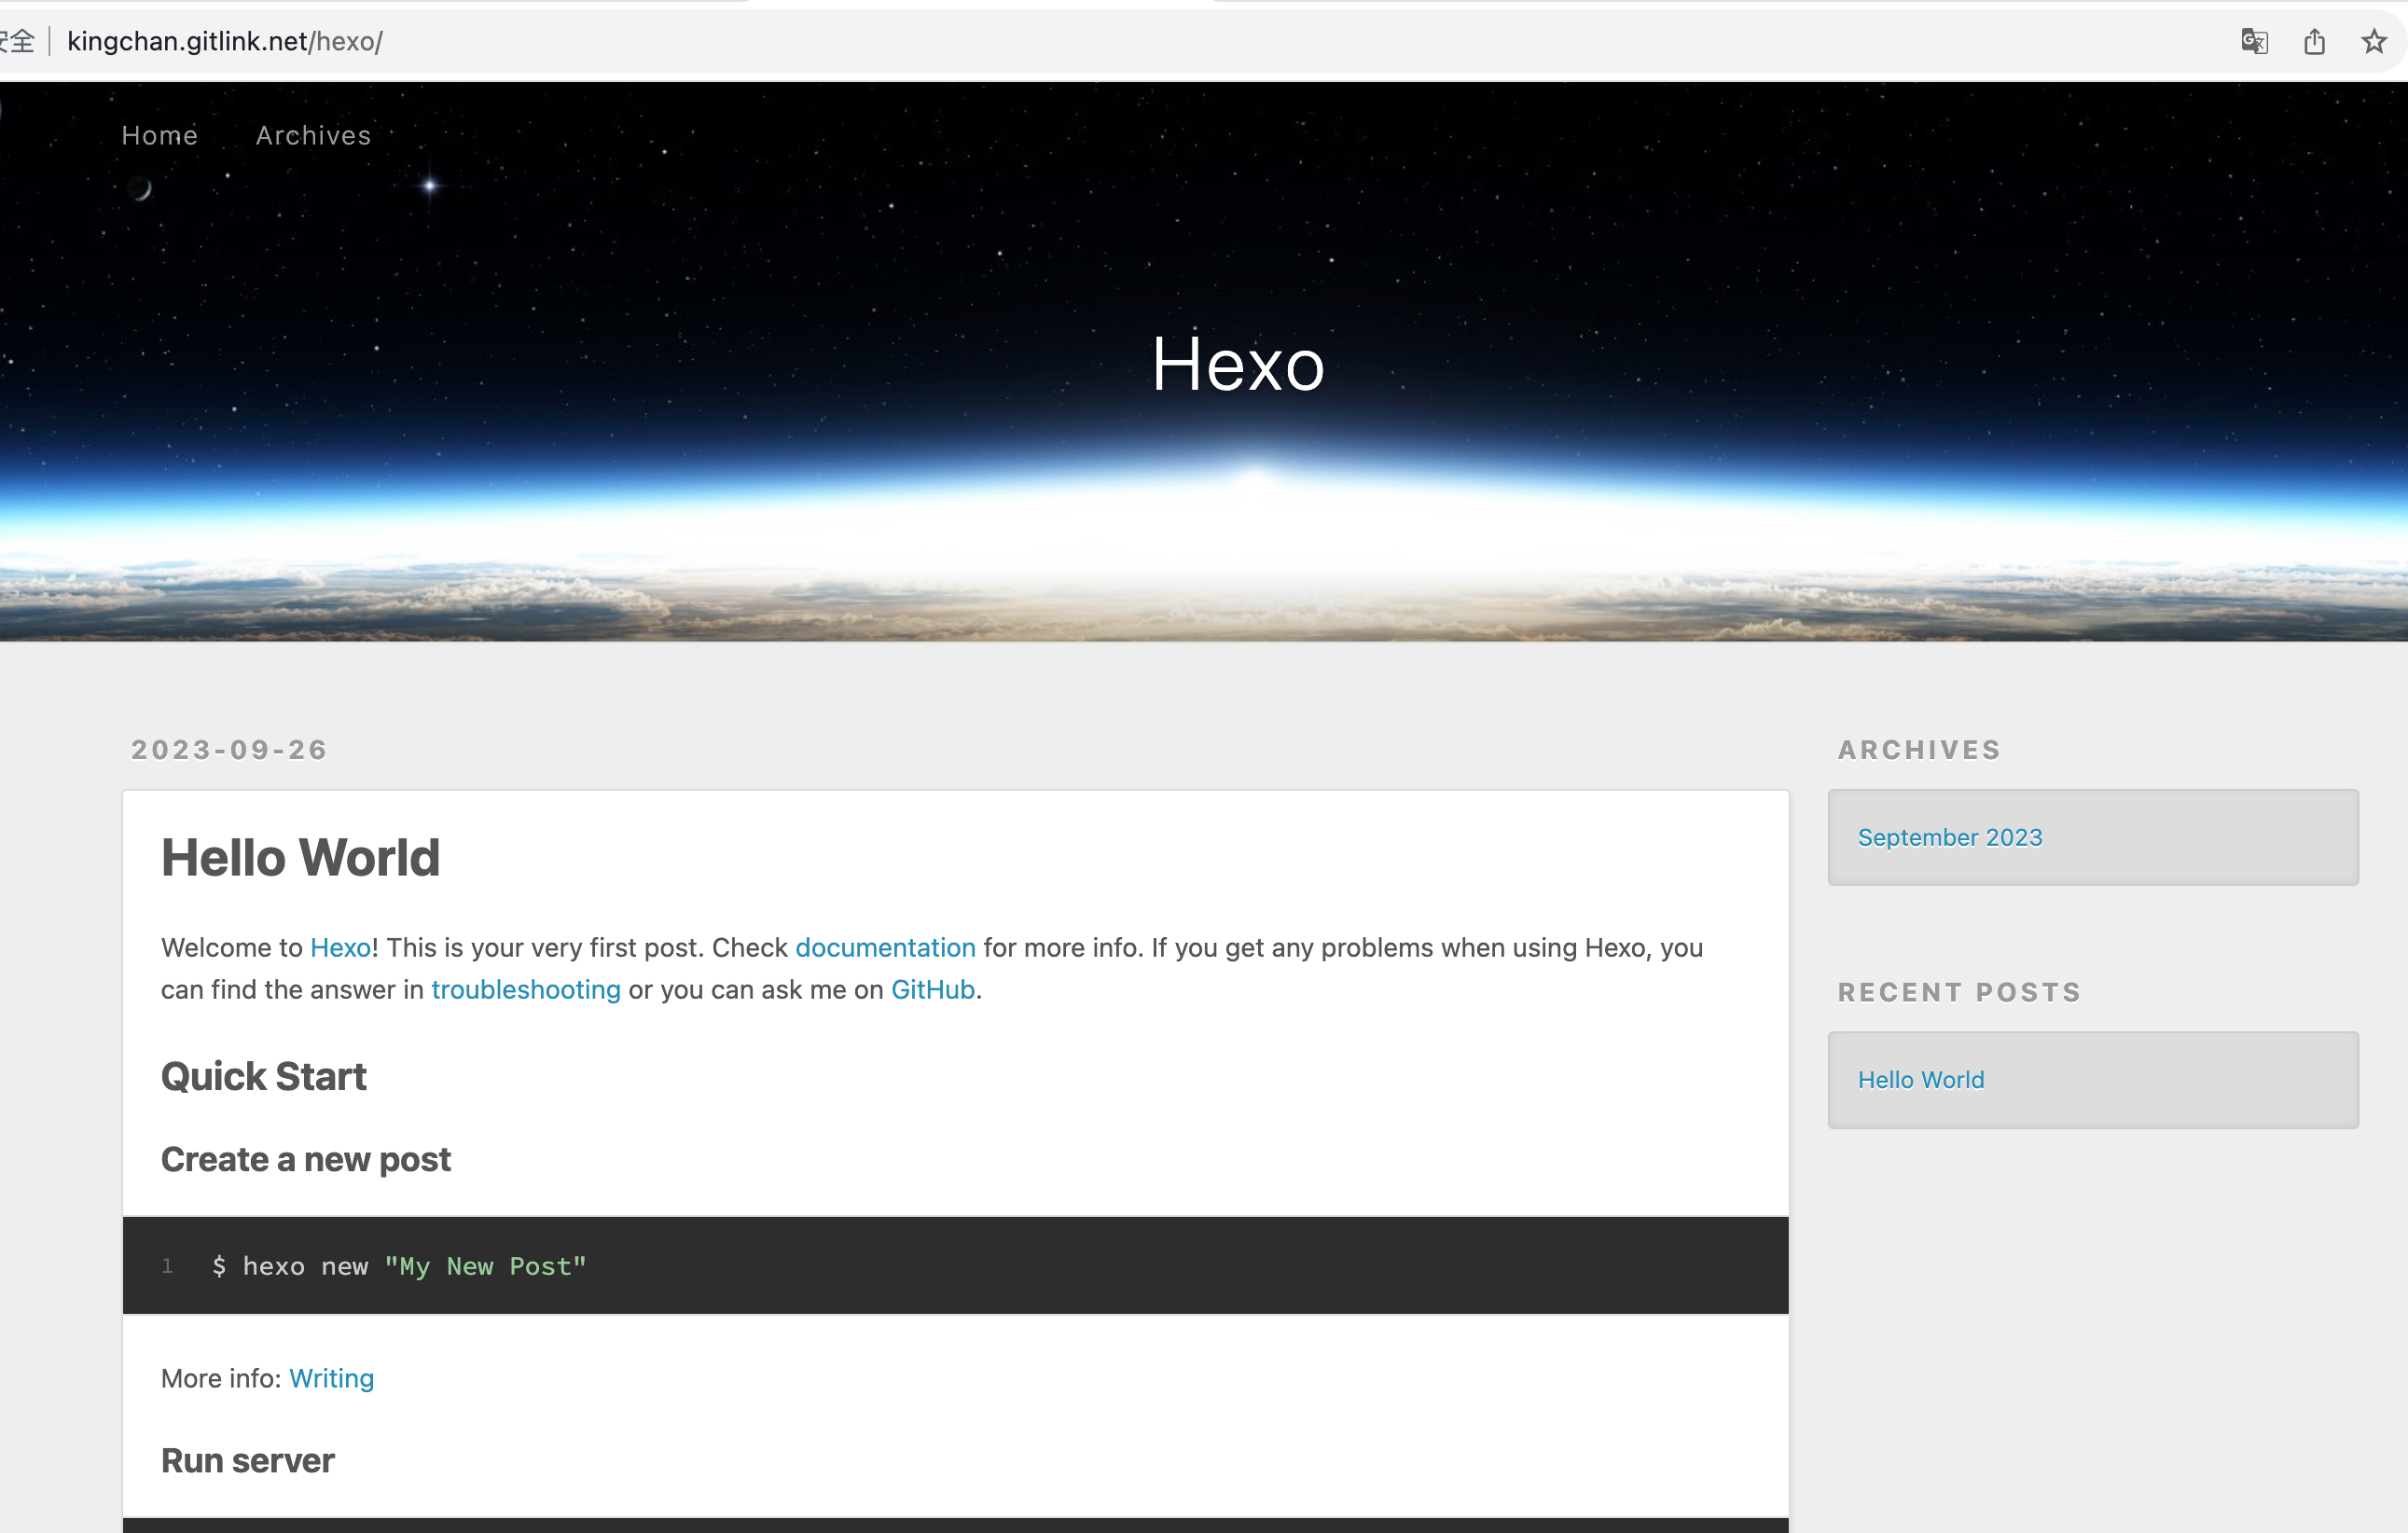Viewport: 2408px width, 1533px height.
Task: Click the Create a new post heading
Action: coord(306,1159)
